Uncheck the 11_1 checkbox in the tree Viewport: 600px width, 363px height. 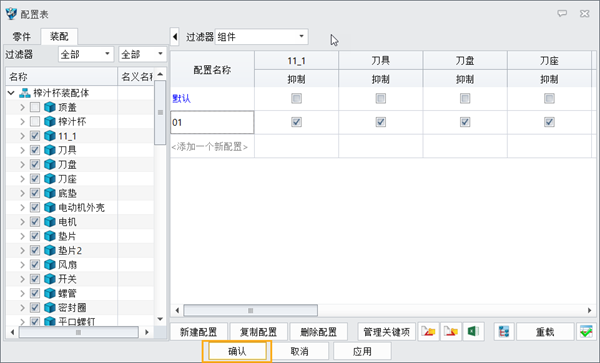pyautogui.click(x=35, y=136)
